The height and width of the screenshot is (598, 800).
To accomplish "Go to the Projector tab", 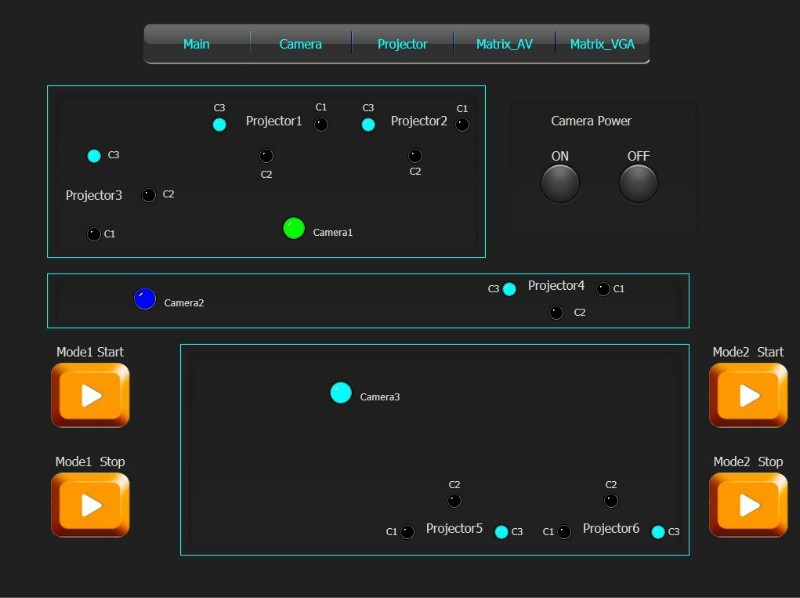I will coord(402,44).
